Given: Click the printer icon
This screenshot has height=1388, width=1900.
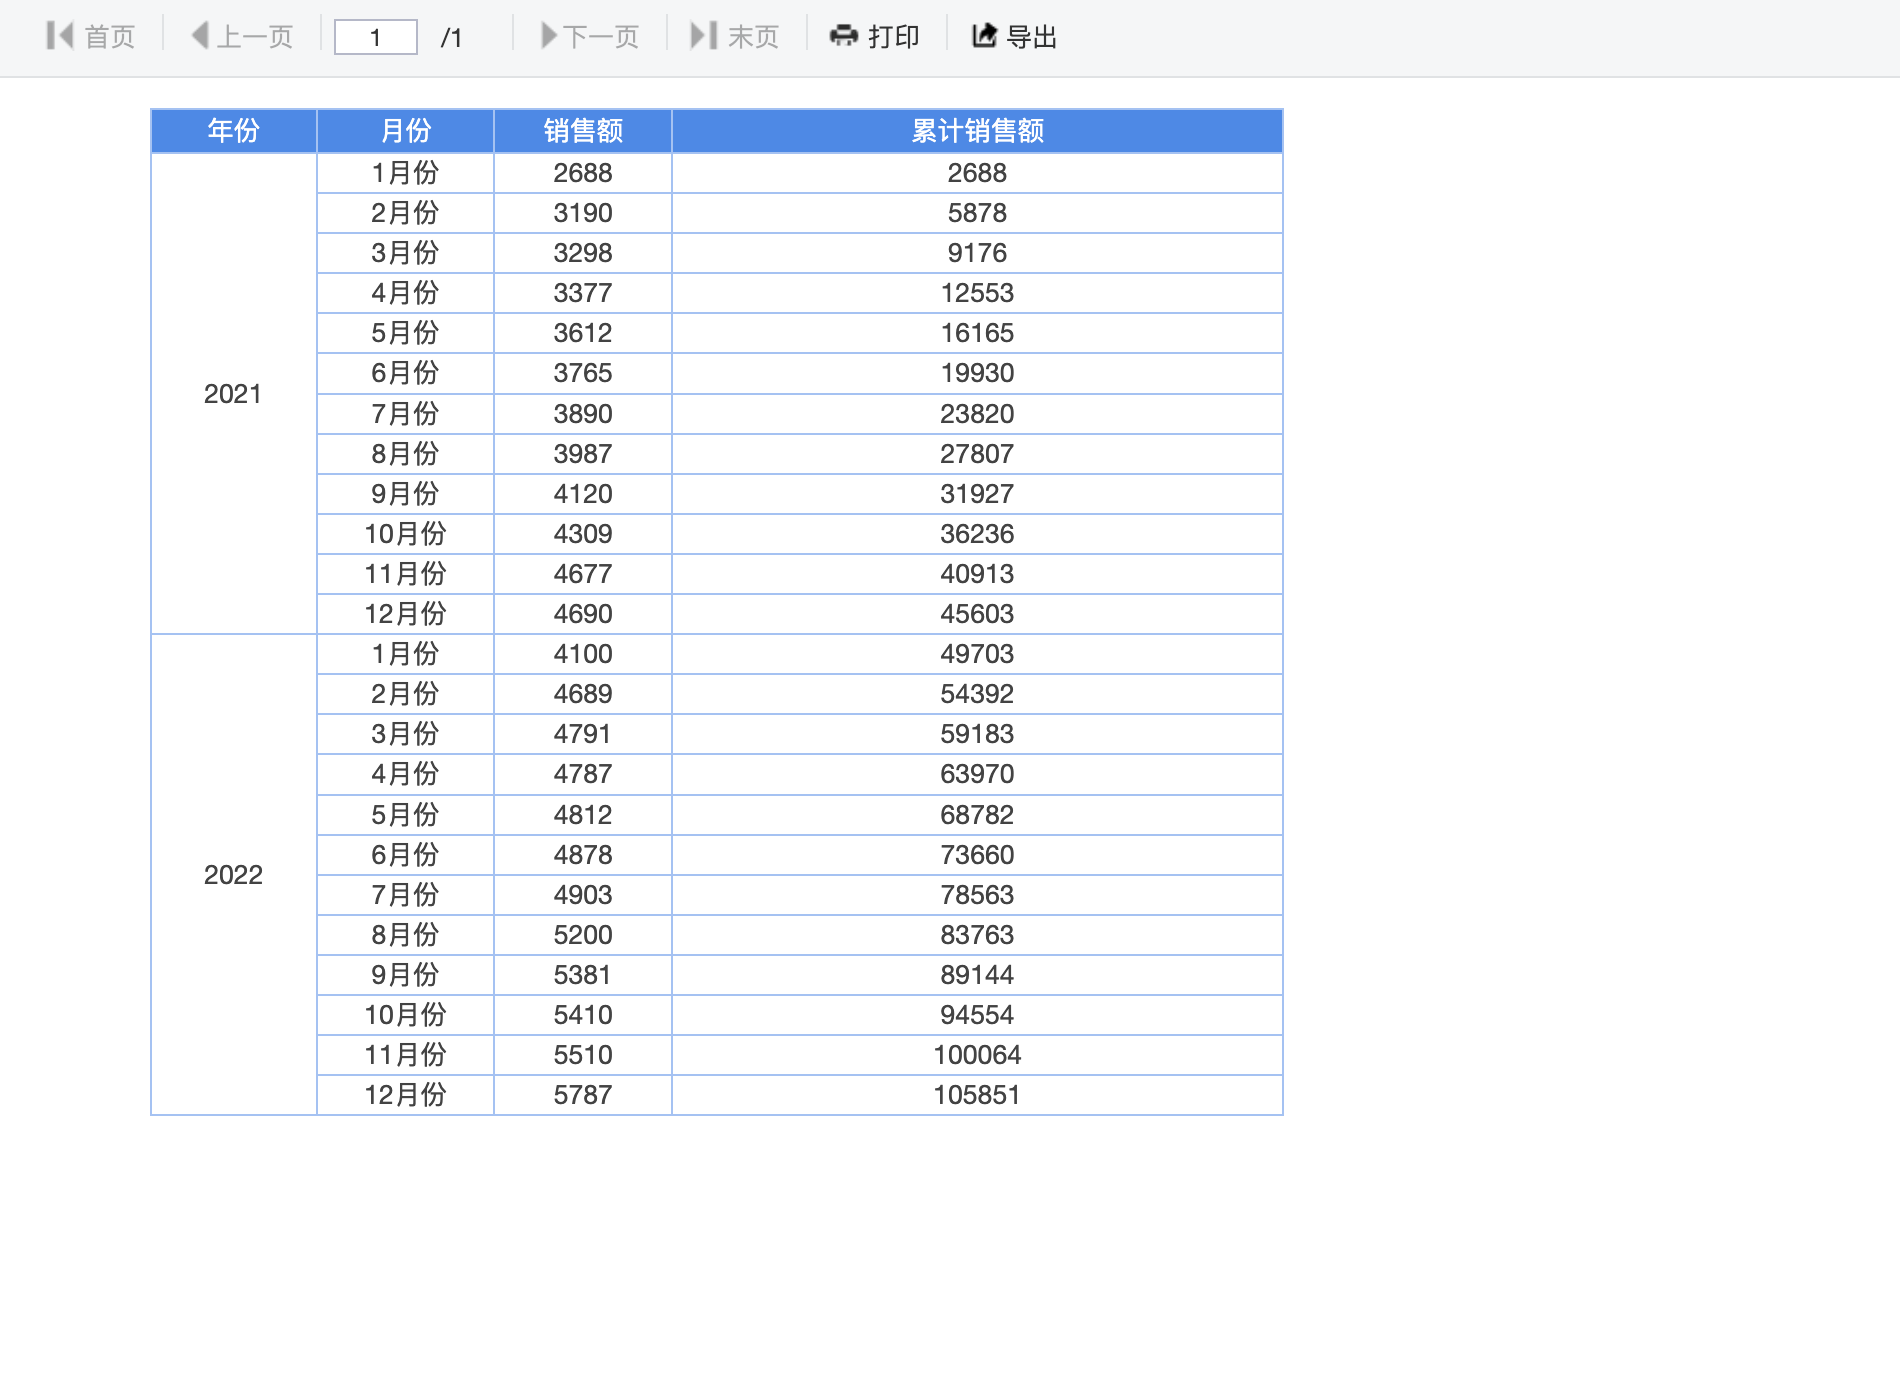Looking at the screenshot, I should [x=844, y=36].
